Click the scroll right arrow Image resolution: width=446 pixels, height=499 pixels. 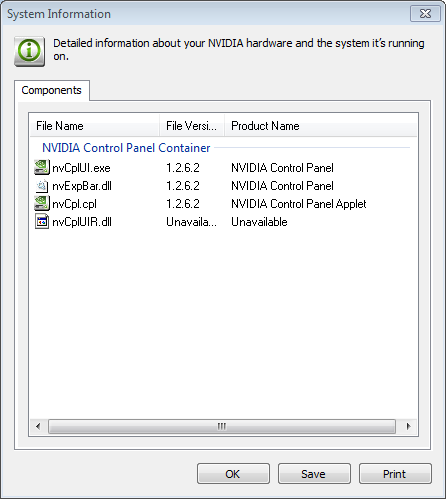point(408,426)
